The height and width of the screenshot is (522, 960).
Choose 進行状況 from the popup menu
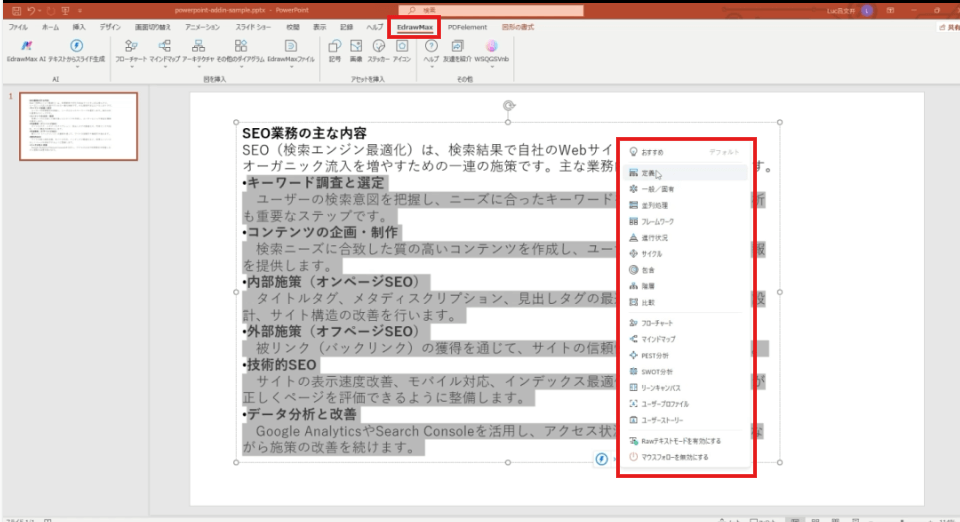click(685, 237)
